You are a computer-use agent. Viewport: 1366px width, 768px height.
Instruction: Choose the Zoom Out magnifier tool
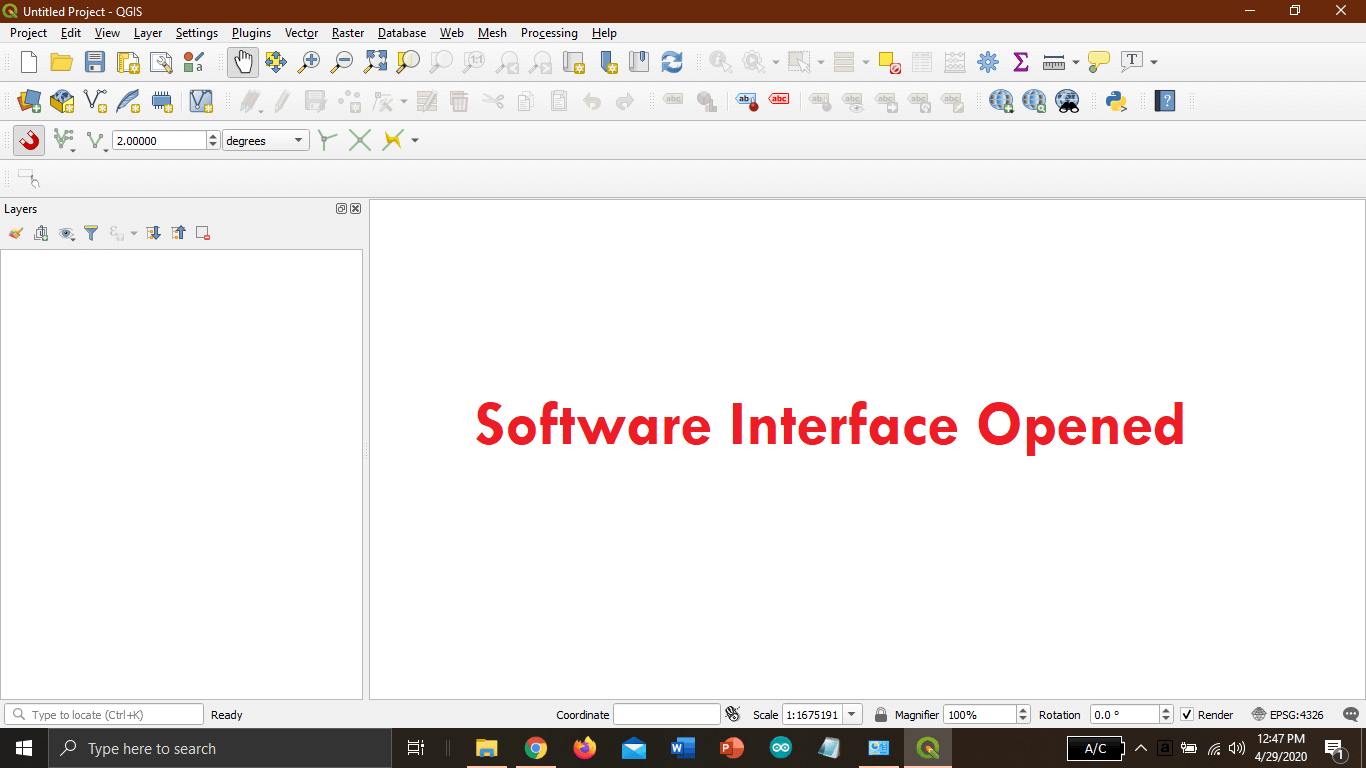pyautogui.click(x=342, y=62)
